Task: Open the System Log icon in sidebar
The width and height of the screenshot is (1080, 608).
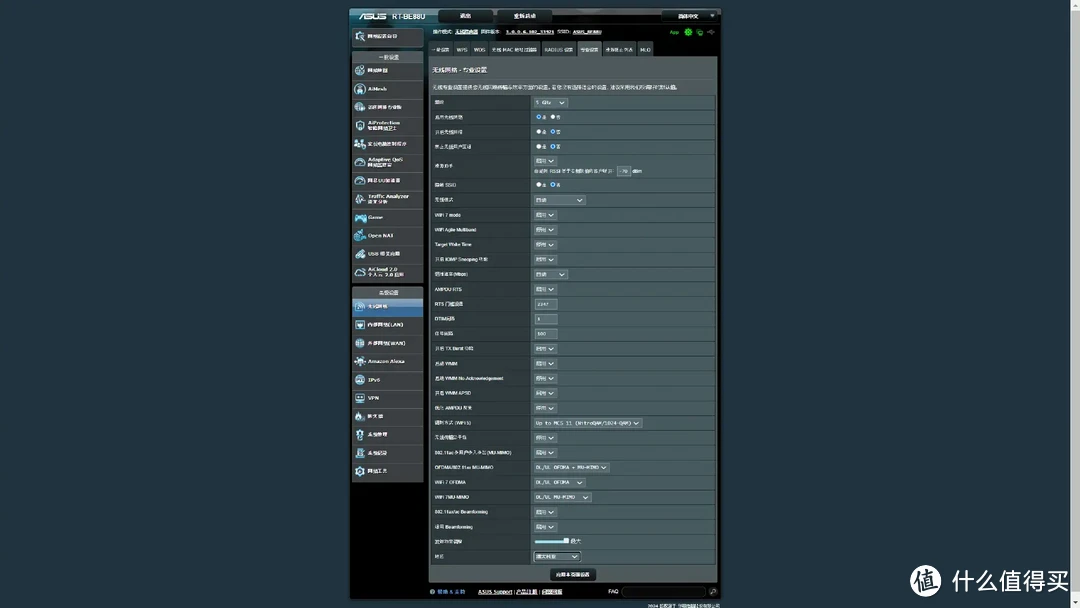Action: click(x=360, y=453)
